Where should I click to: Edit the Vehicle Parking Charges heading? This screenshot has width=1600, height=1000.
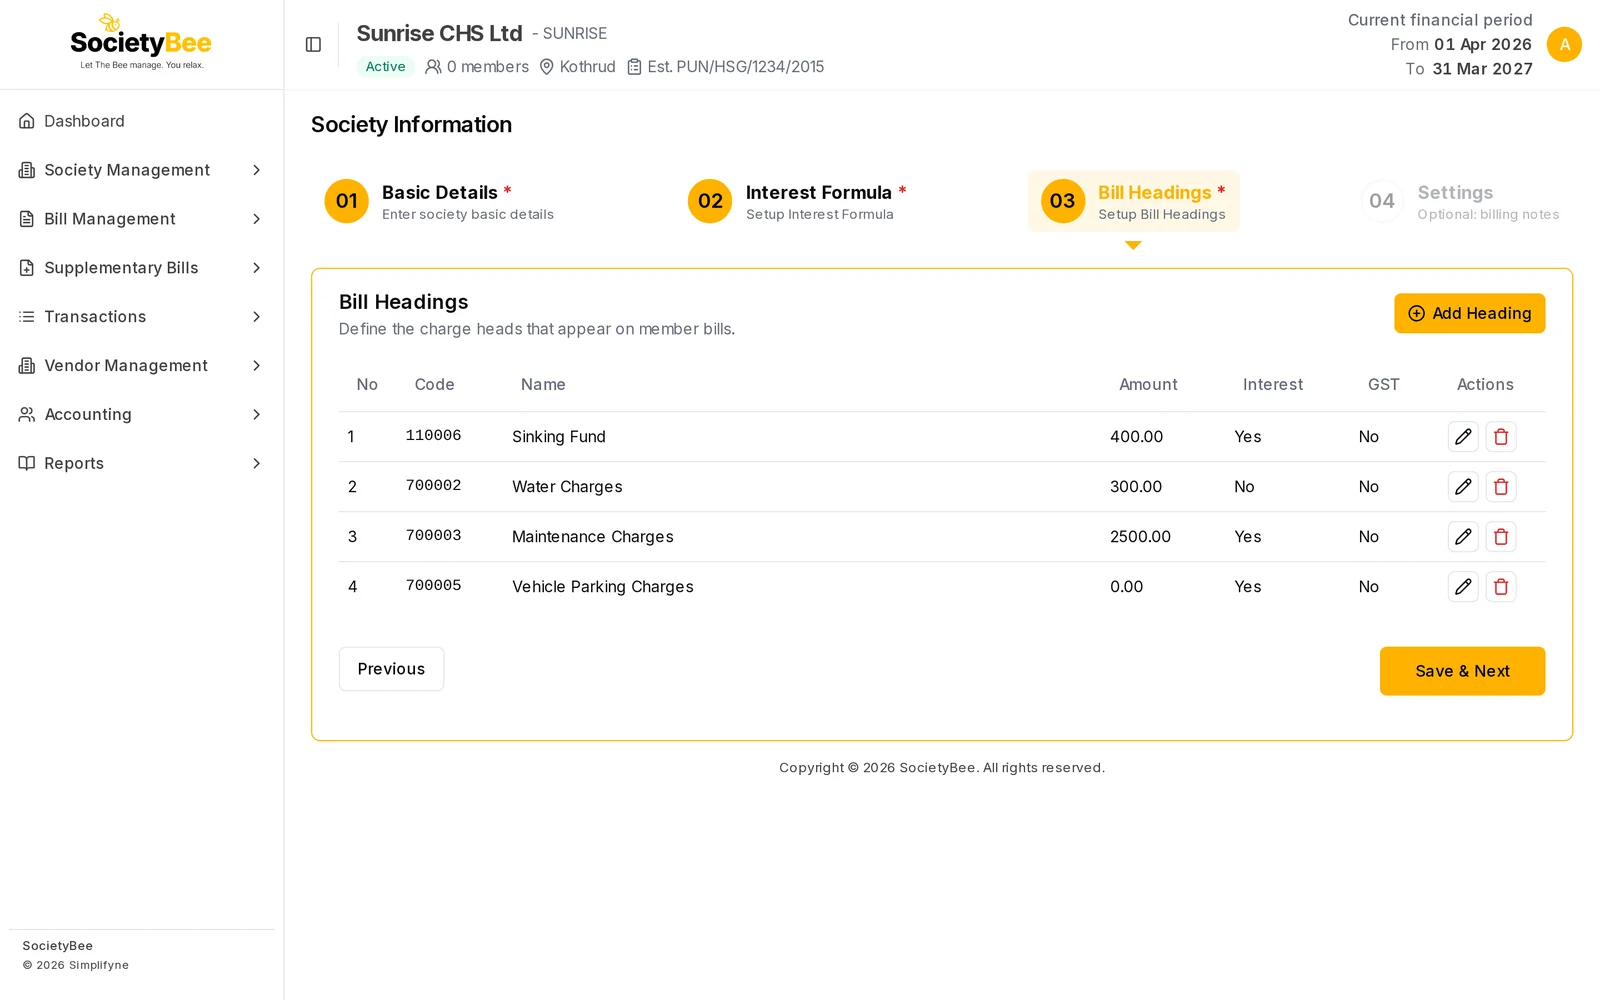click(x=1463, y=587)
